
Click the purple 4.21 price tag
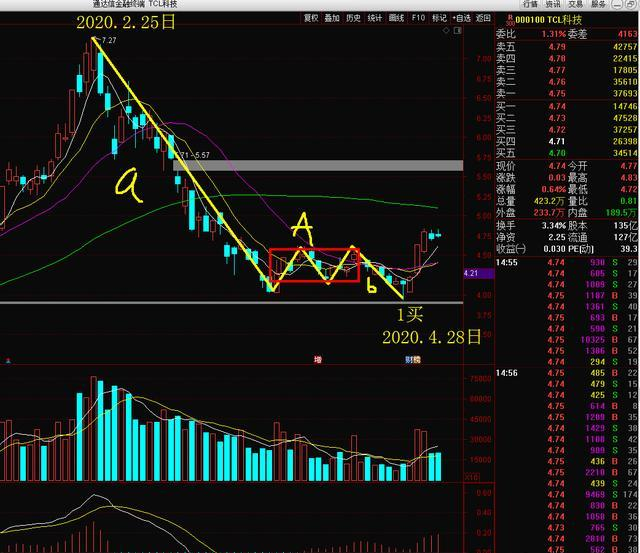478,273
